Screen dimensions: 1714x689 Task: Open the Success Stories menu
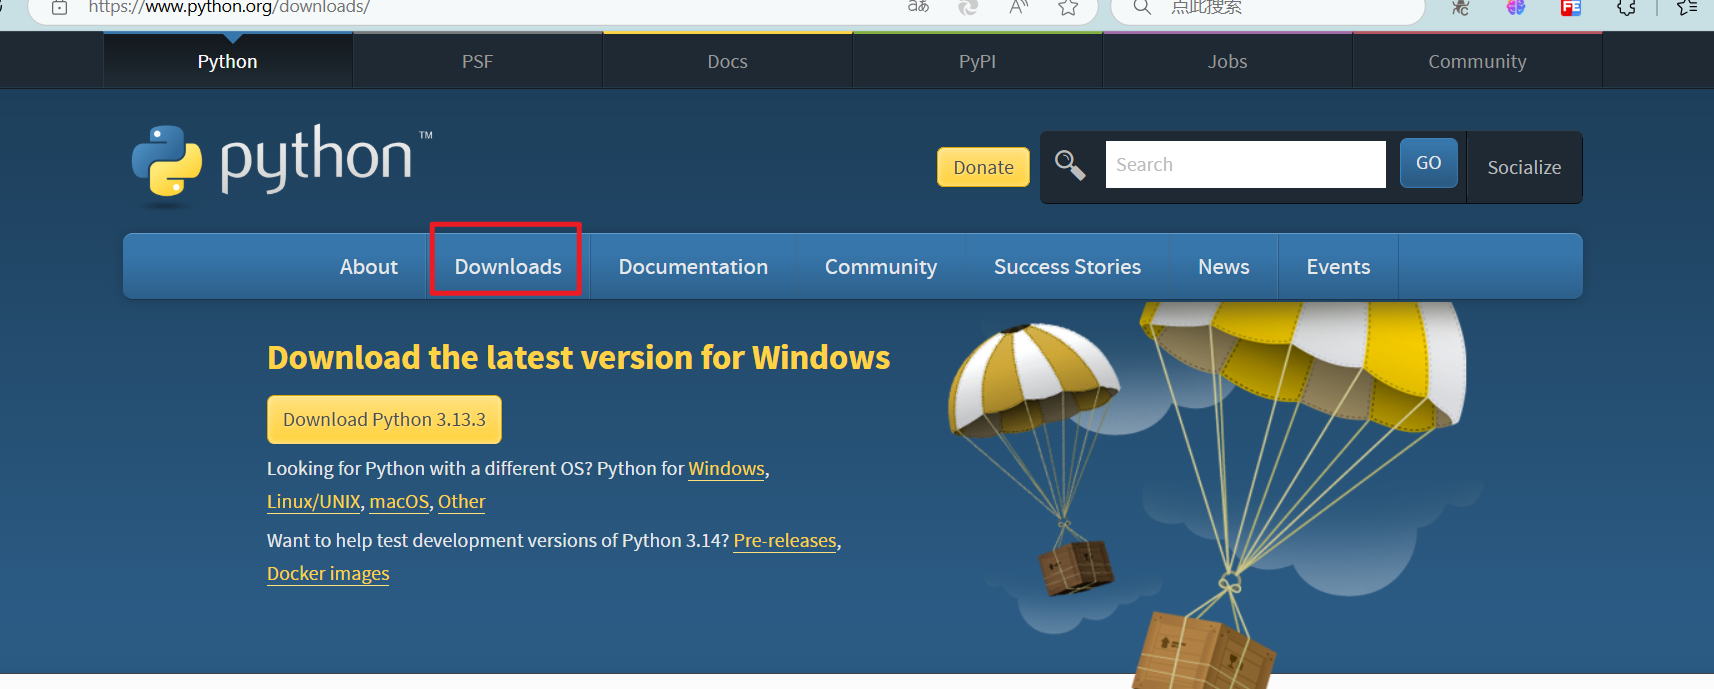tap(1067, 267)
